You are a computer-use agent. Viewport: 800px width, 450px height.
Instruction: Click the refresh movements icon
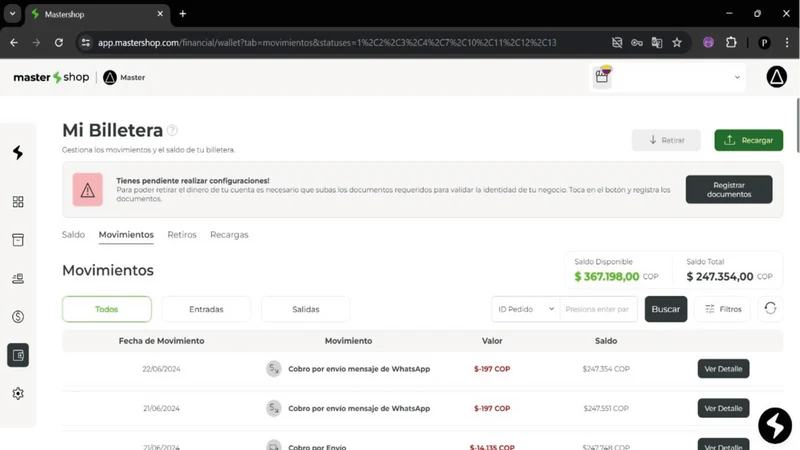[770, 309]
